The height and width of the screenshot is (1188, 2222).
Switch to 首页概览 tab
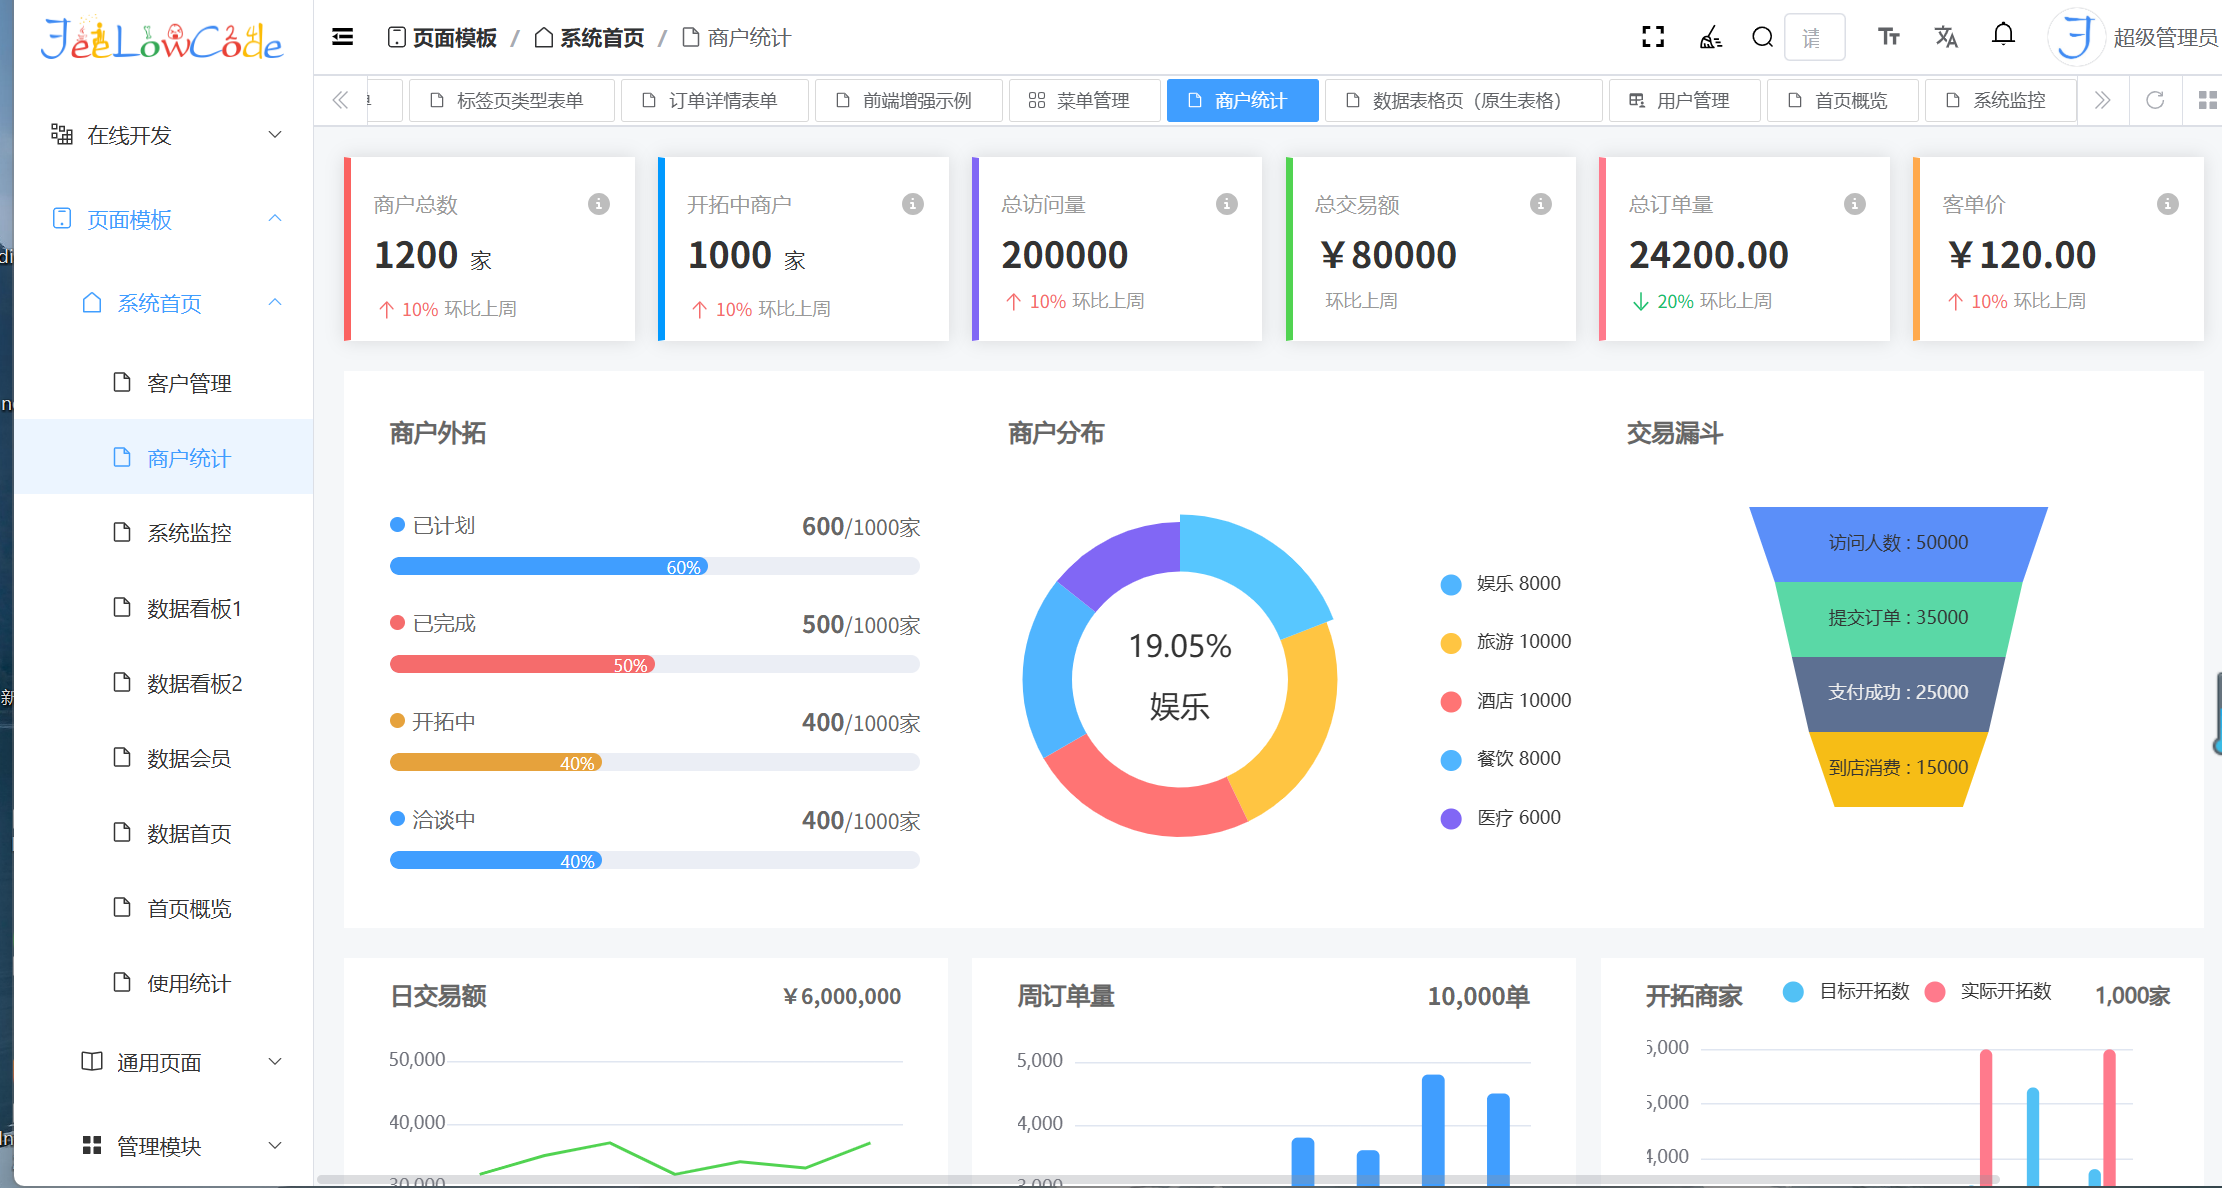(1842, 100)
